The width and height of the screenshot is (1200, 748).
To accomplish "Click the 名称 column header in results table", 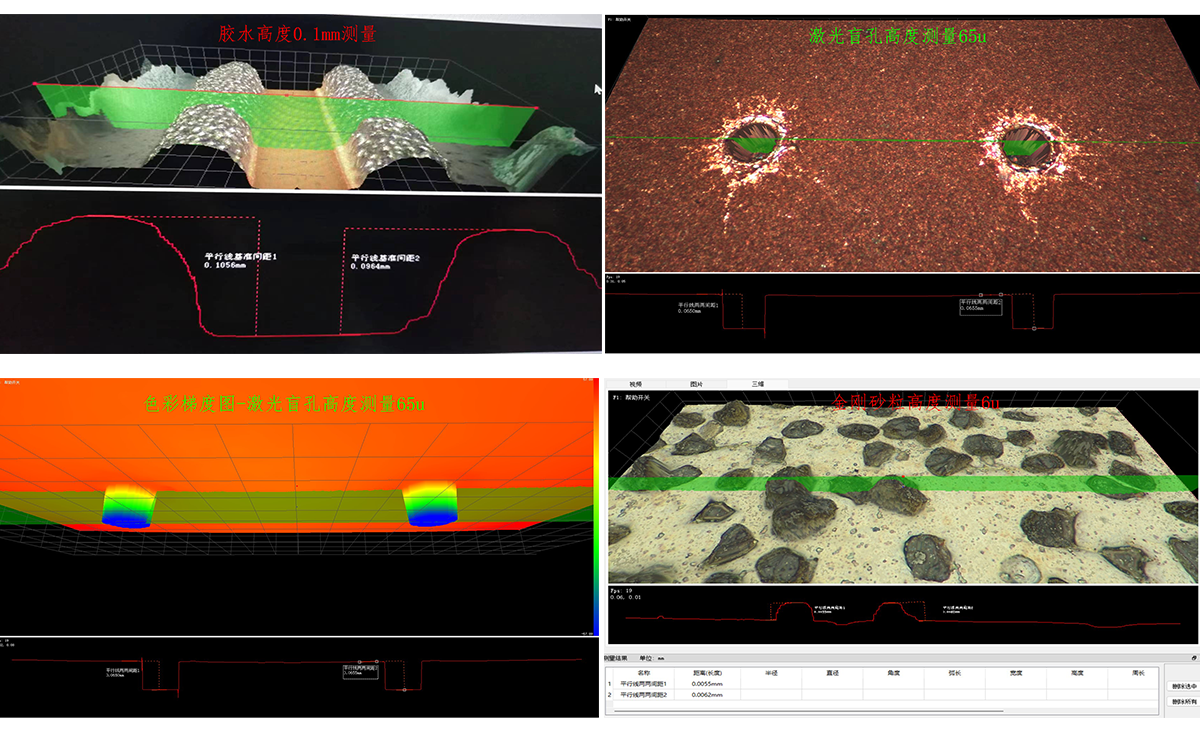I will 643,673.
